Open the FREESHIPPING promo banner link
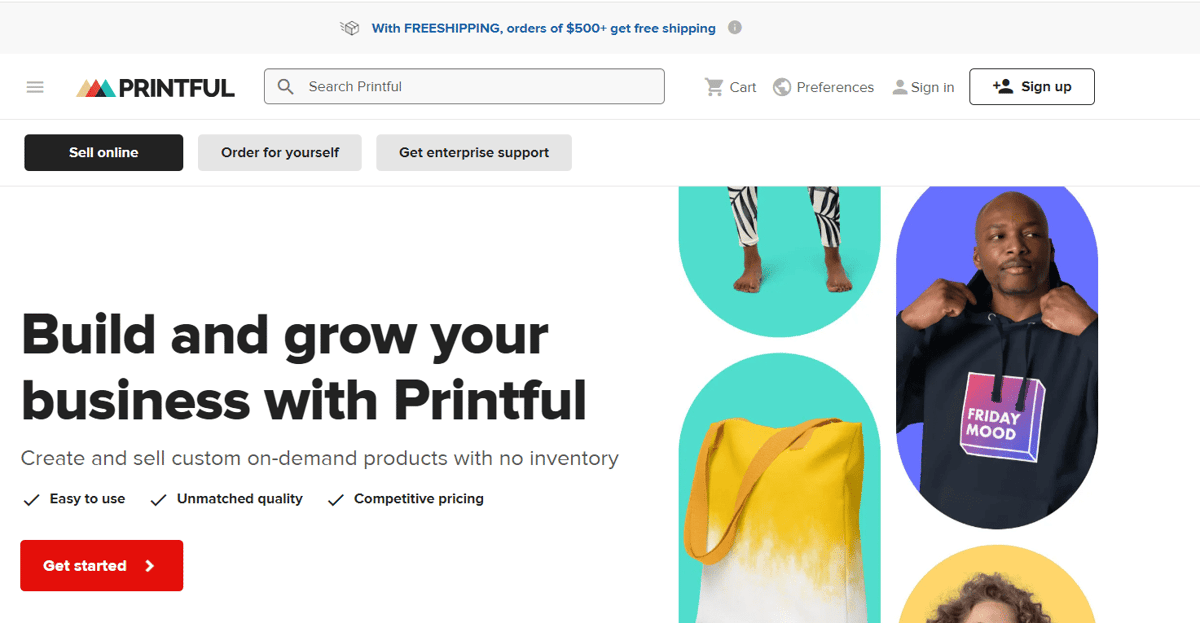1200x623 pixels. click(x=544, y=28)
